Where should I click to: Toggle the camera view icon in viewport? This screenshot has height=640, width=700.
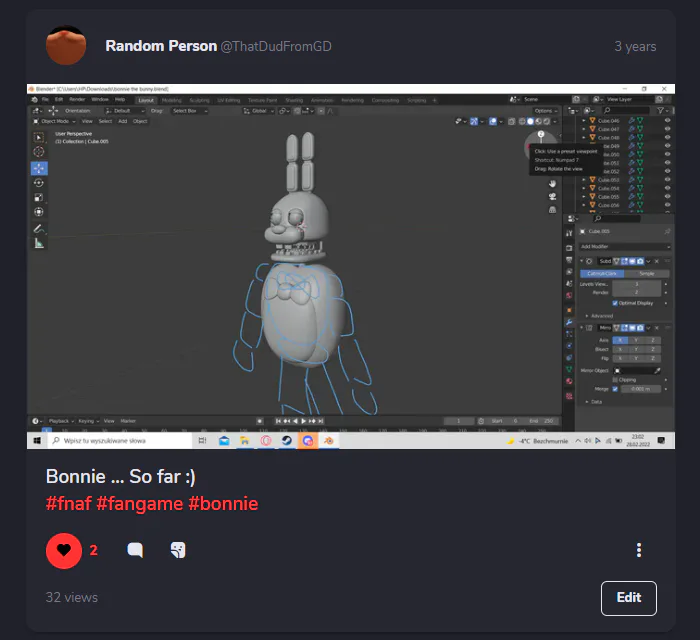click(552, 196)
